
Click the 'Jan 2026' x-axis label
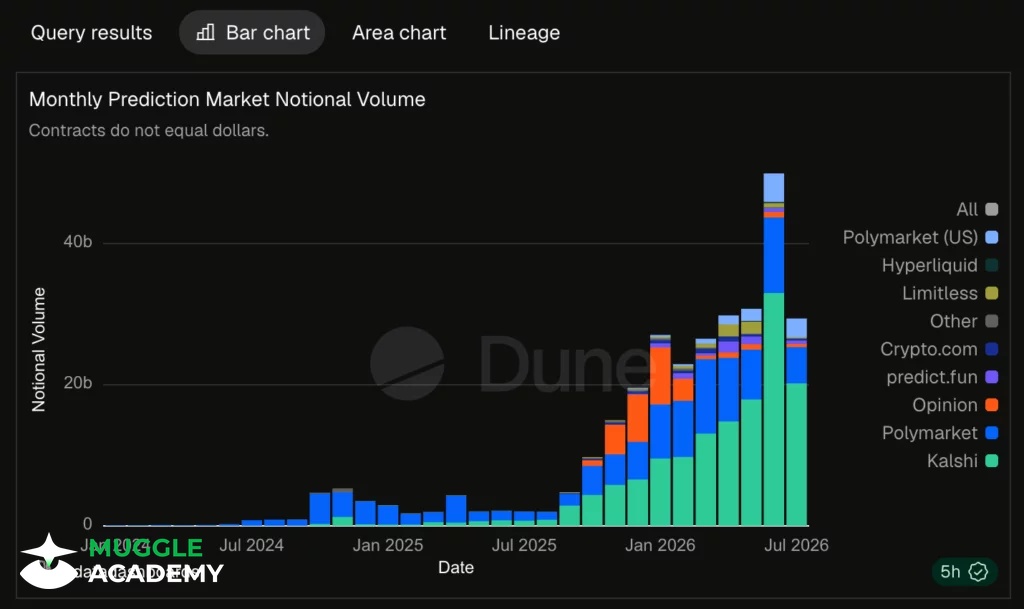pos(660,545)
